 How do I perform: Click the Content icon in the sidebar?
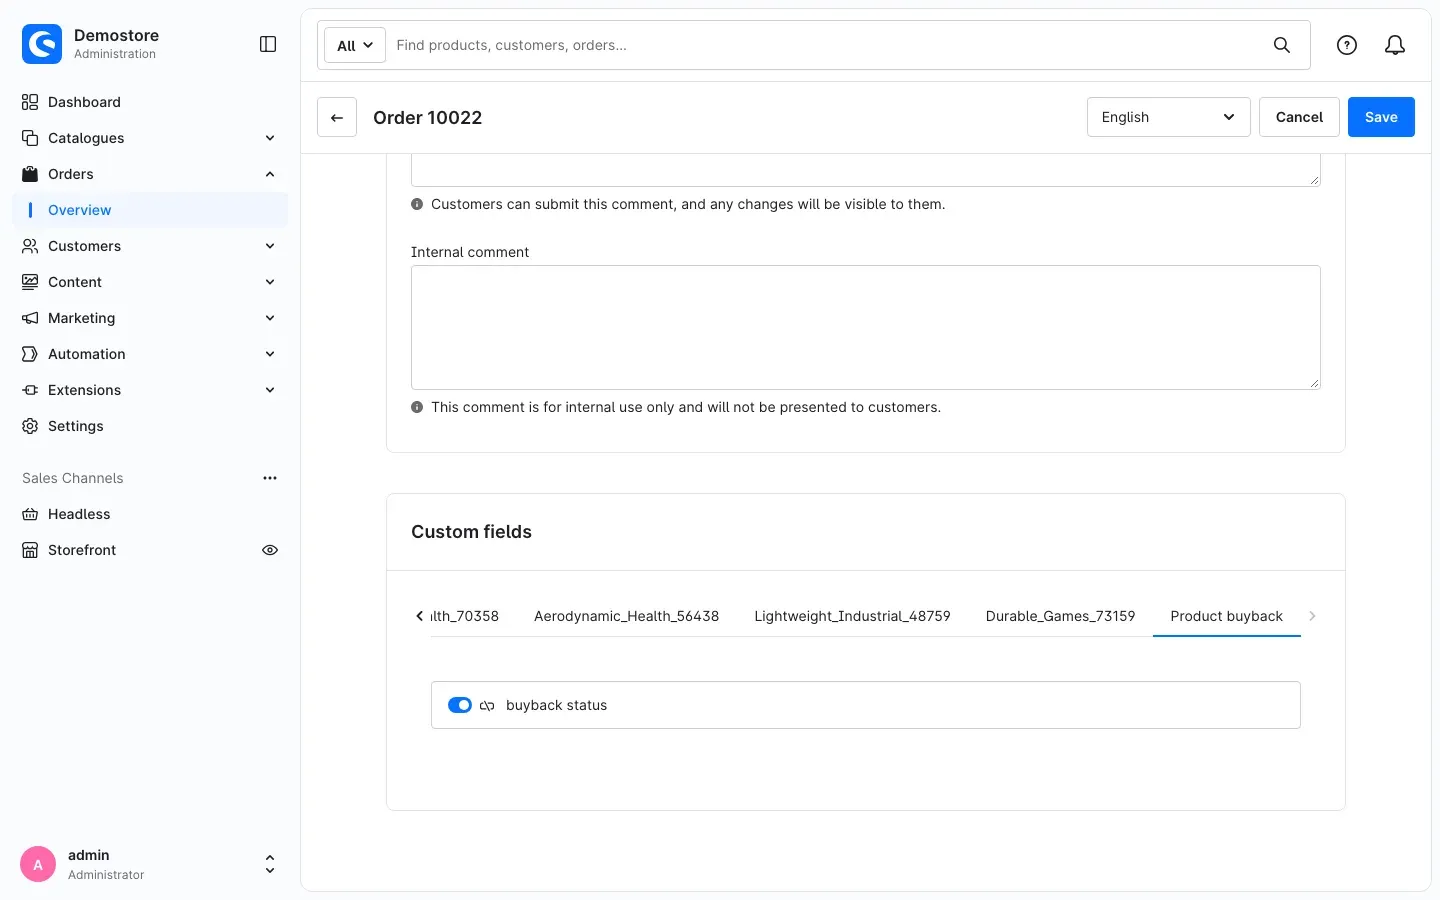[30, 282]
